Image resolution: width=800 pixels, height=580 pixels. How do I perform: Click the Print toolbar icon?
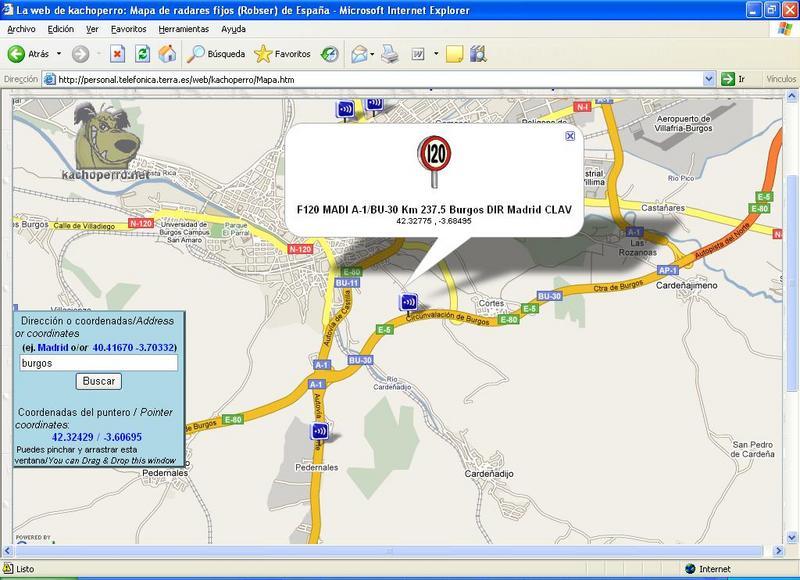point(390,54)
